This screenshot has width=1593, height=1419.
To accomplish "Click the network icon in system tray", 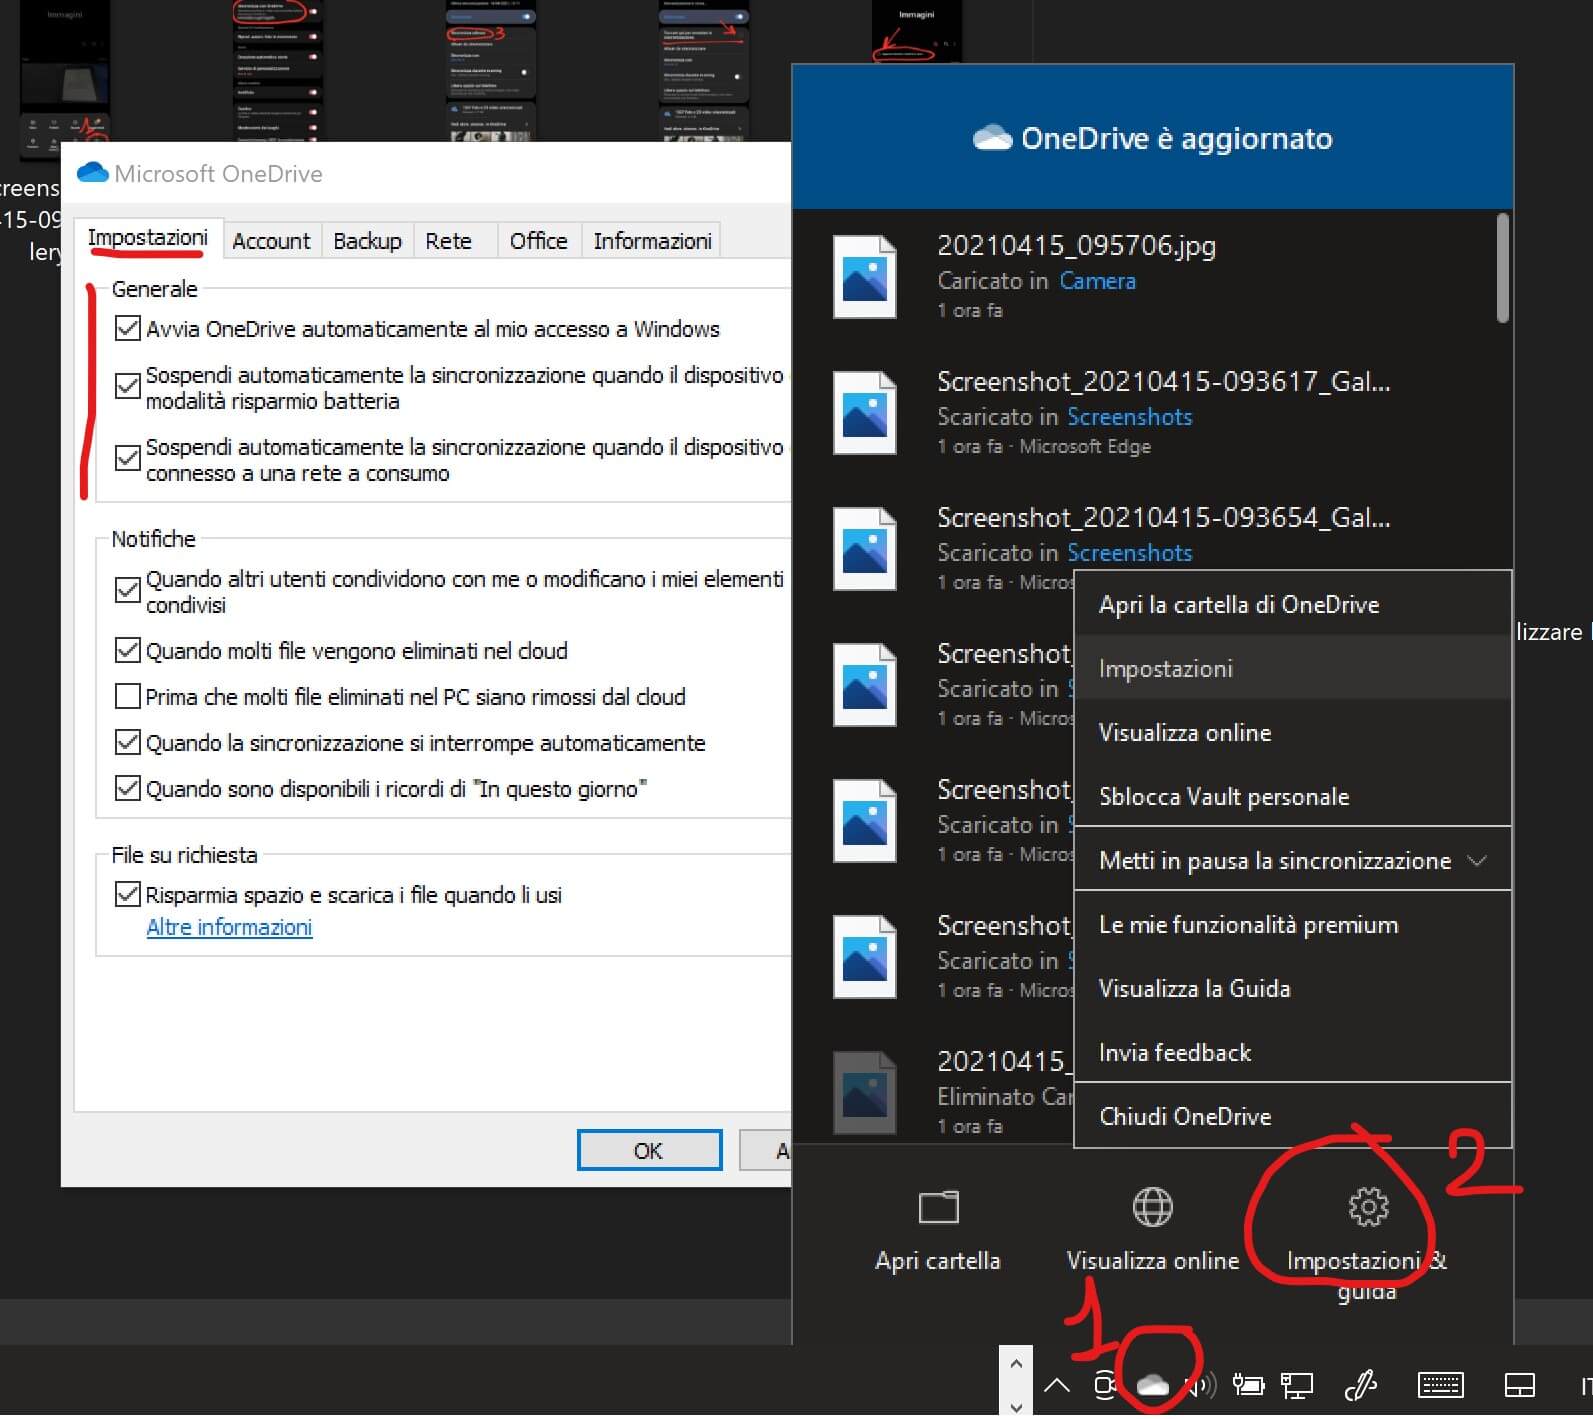I will [x=1297, y=1385].
